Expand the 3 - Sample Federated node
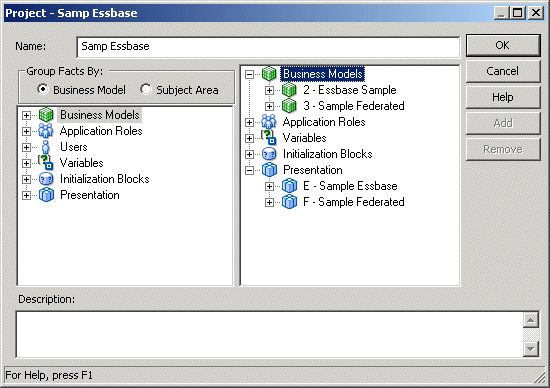The image size is (550, 388). [x=269, y=106]
